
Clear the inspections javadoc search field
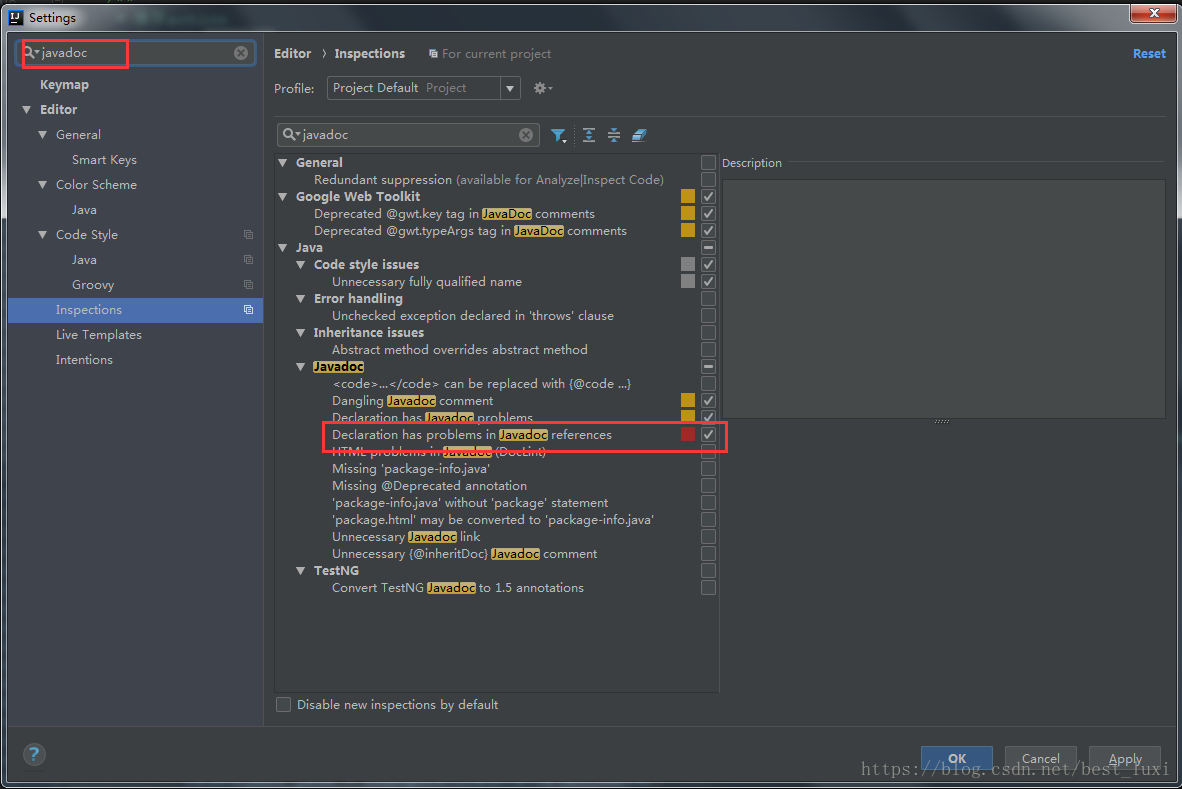tap(526, 135)
